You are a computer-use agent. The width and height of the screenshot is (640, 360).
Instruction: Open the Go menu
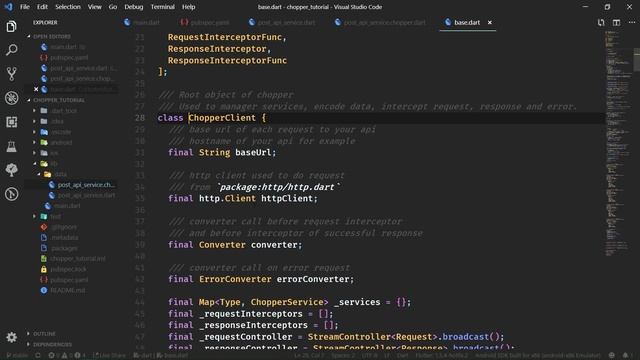(113, 7)
